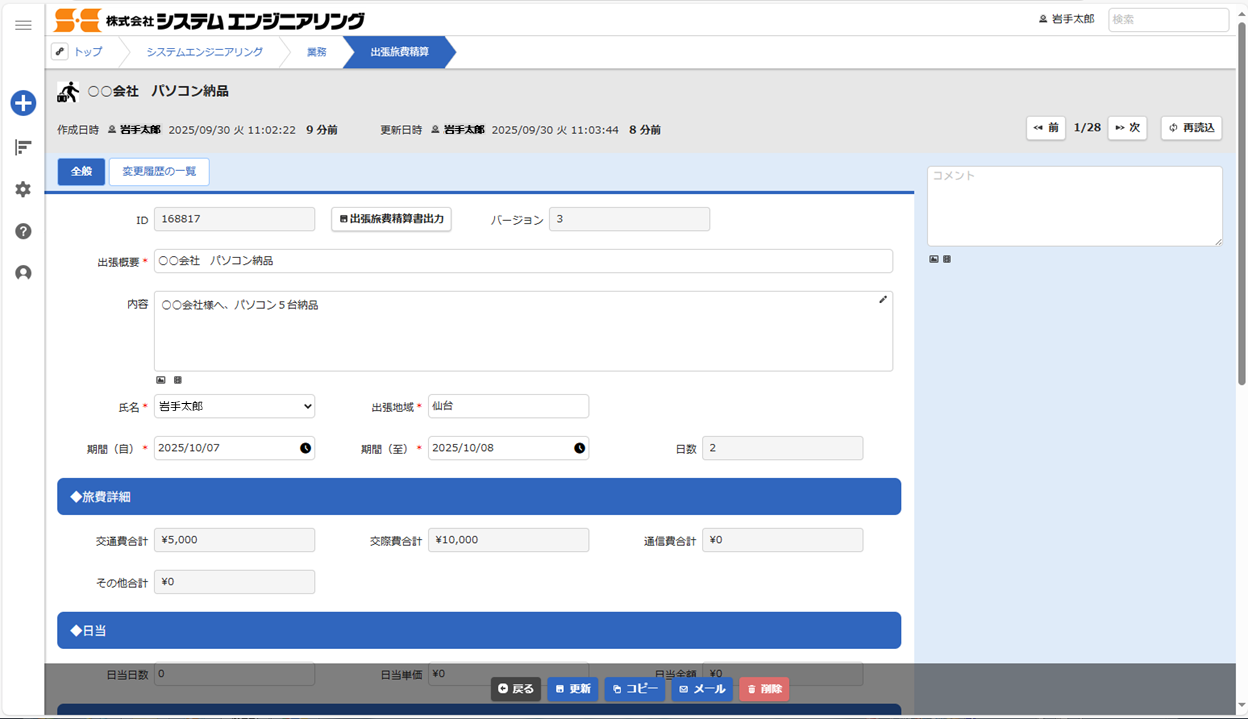Open the user account sidebar icon
The image size is (1254, 719).
tap(23, 273)
